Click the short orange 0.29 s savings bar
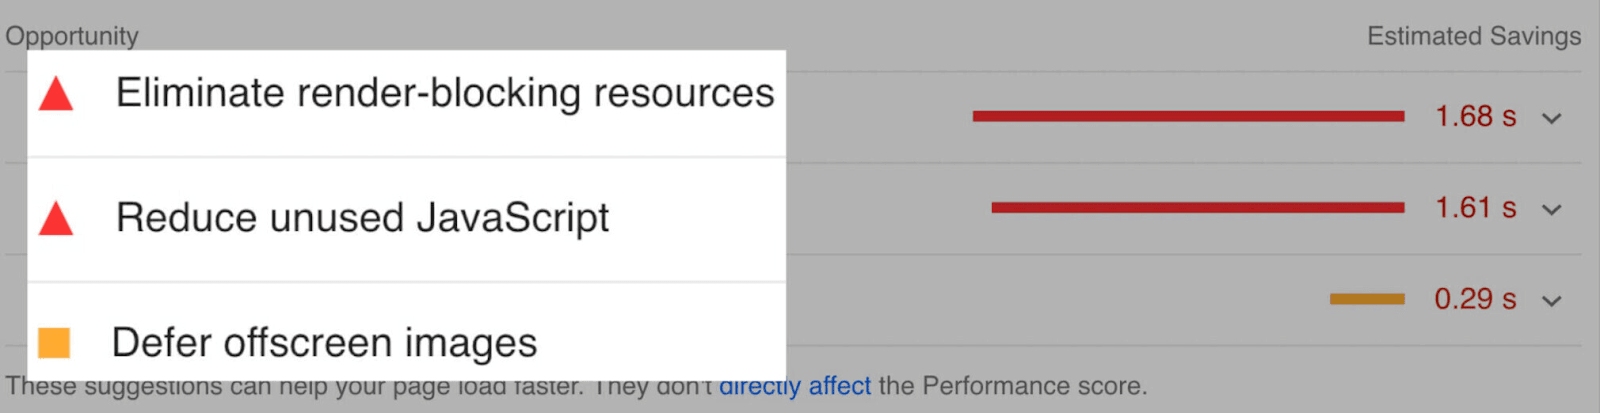Screen dimensions: 1600x413 tap(1367, 299)
